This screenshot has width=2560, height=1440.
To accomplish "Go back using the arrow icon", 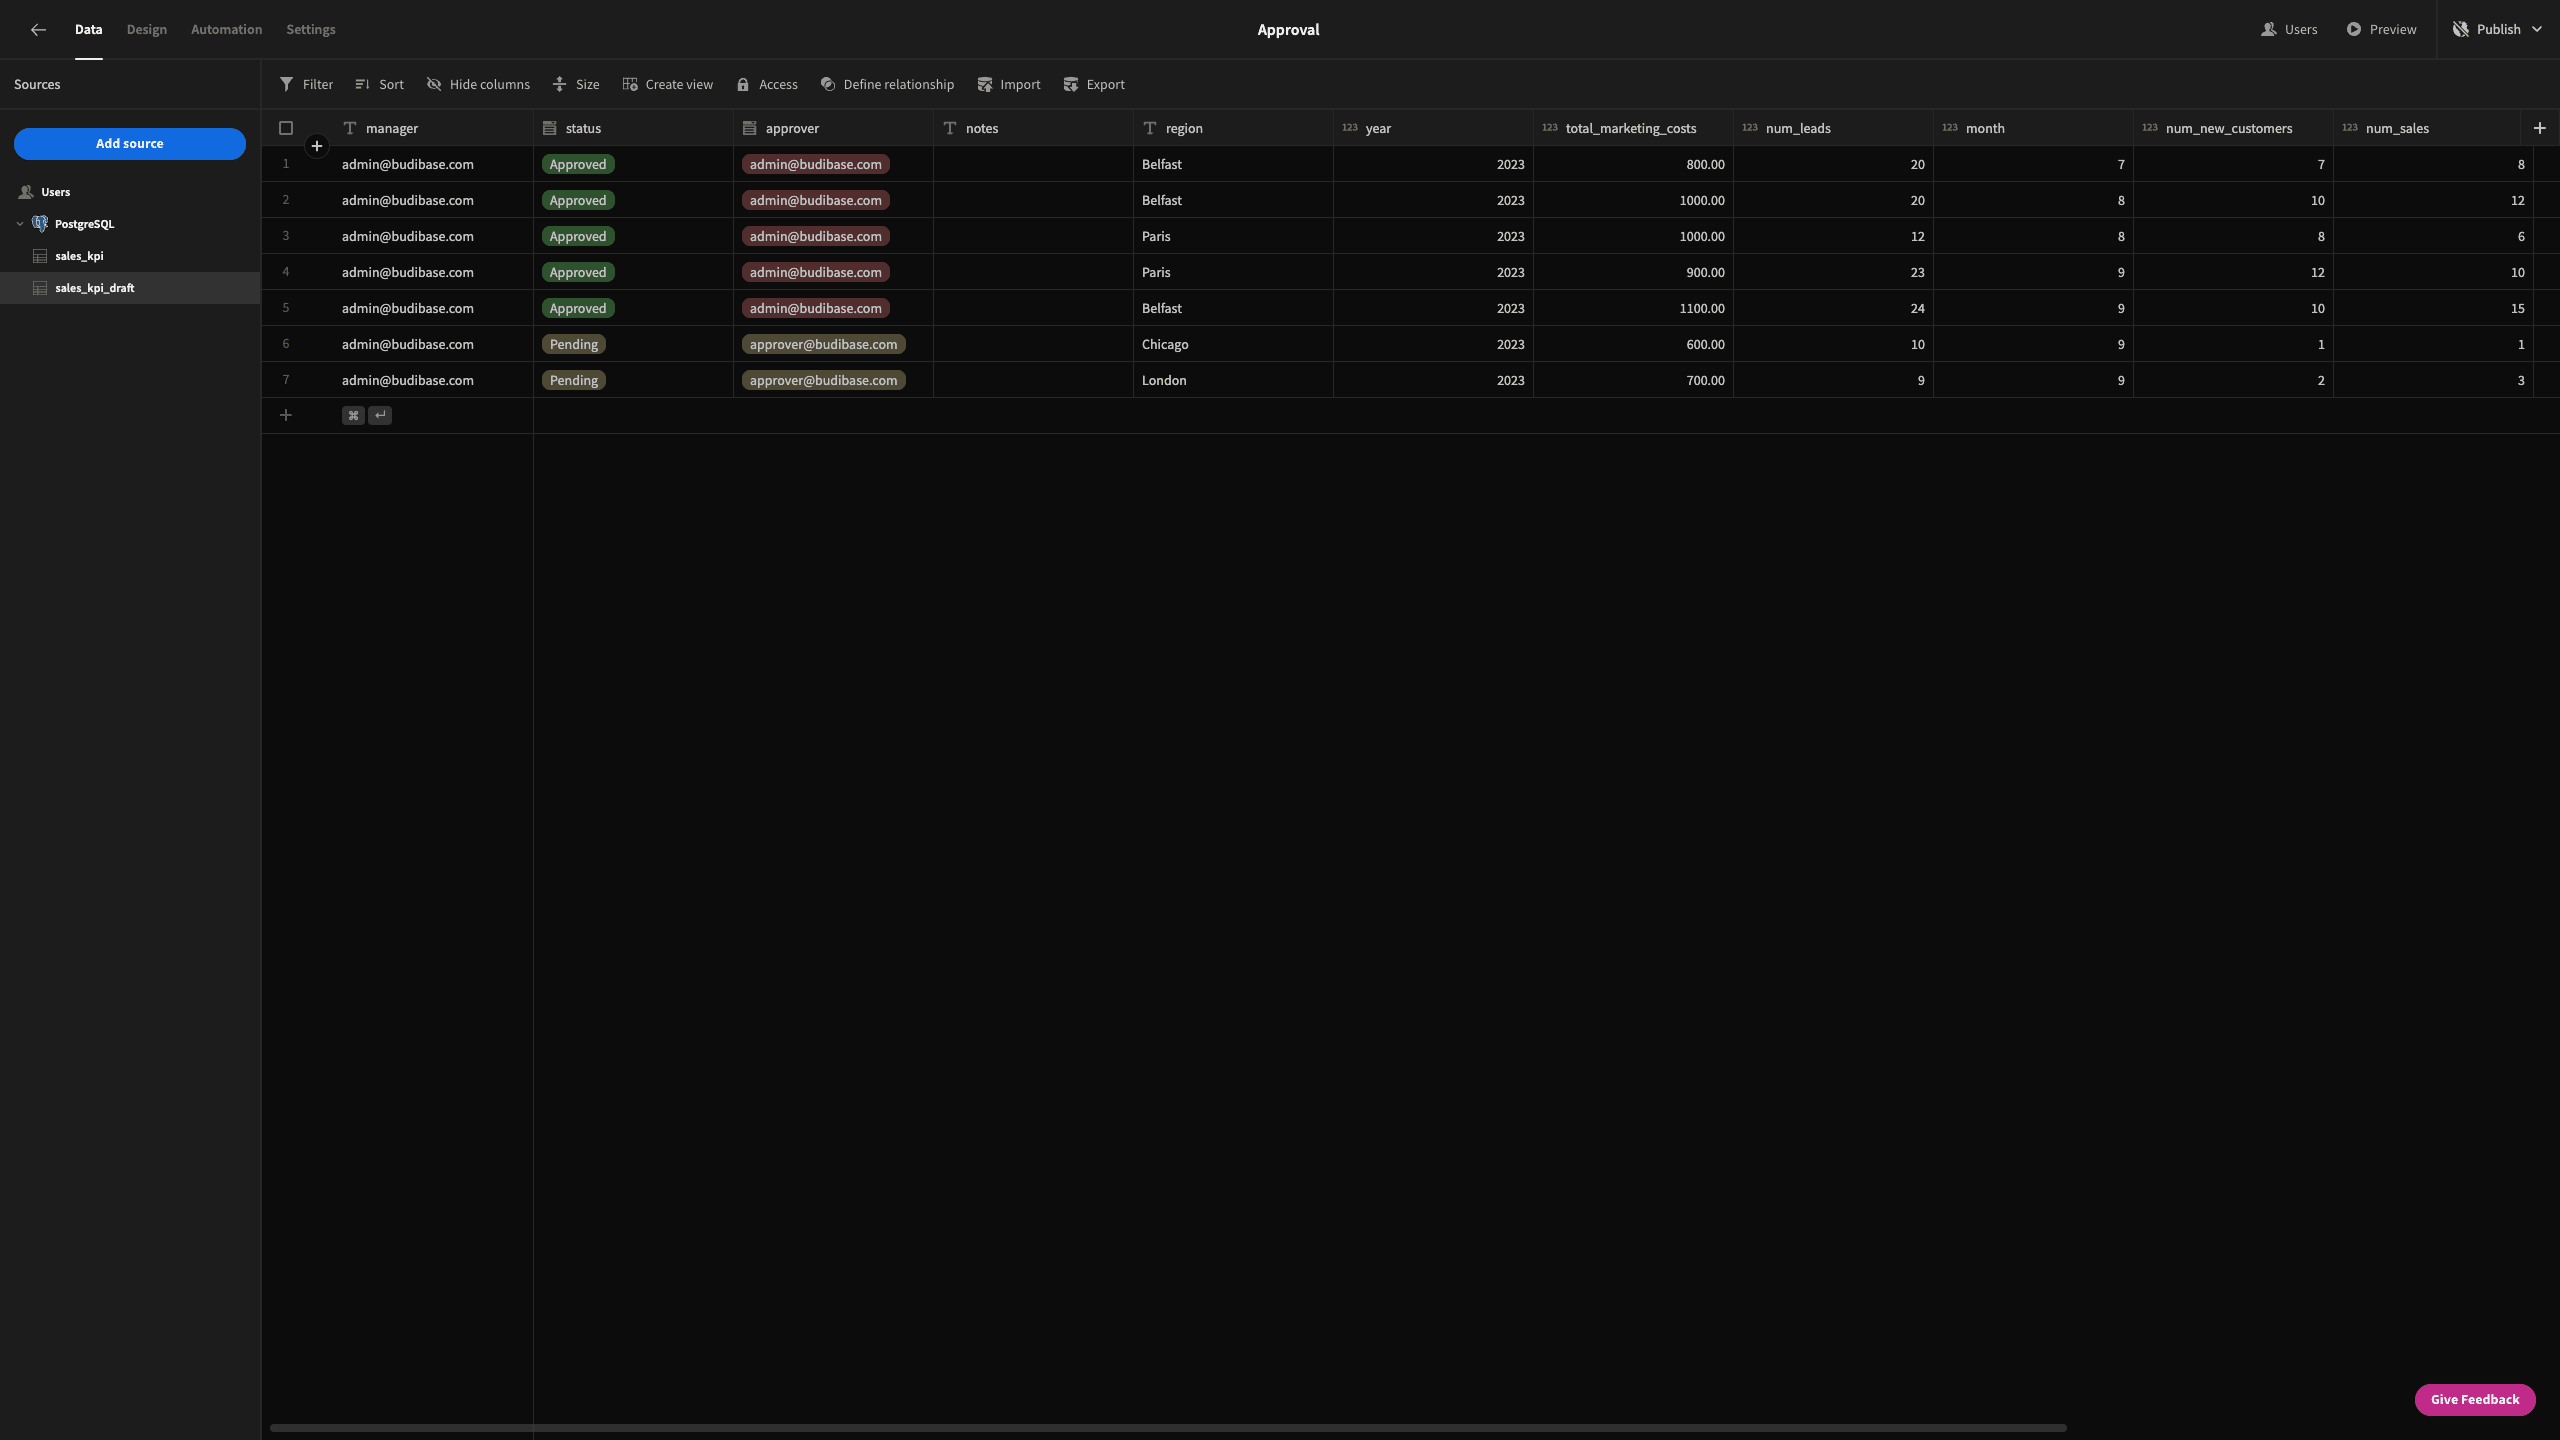I will click(x=38, y=29).
